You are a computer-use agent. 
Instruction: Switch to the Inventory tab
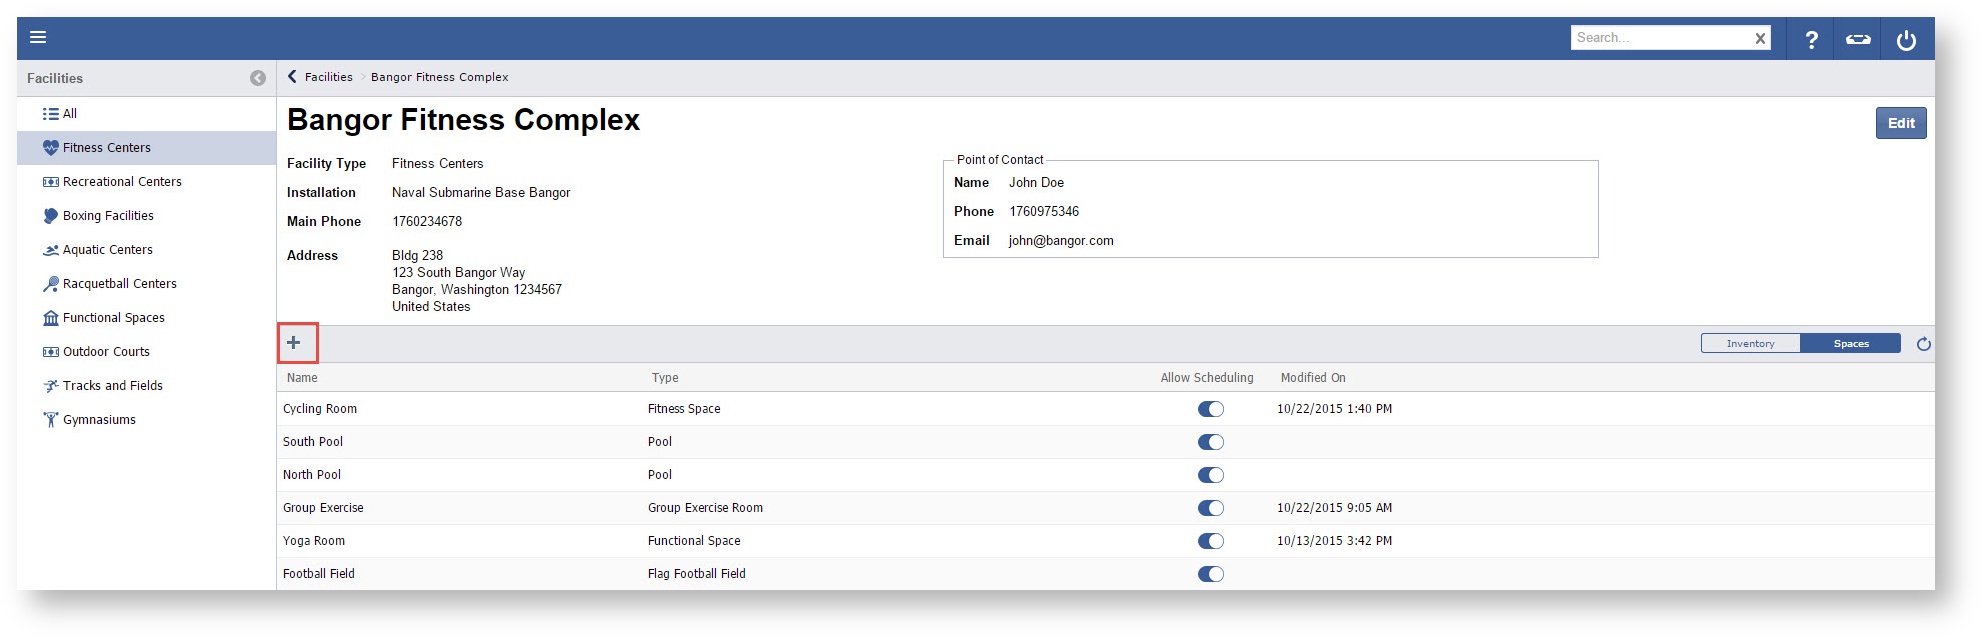pyautogui.click(x=1750, y=344)
